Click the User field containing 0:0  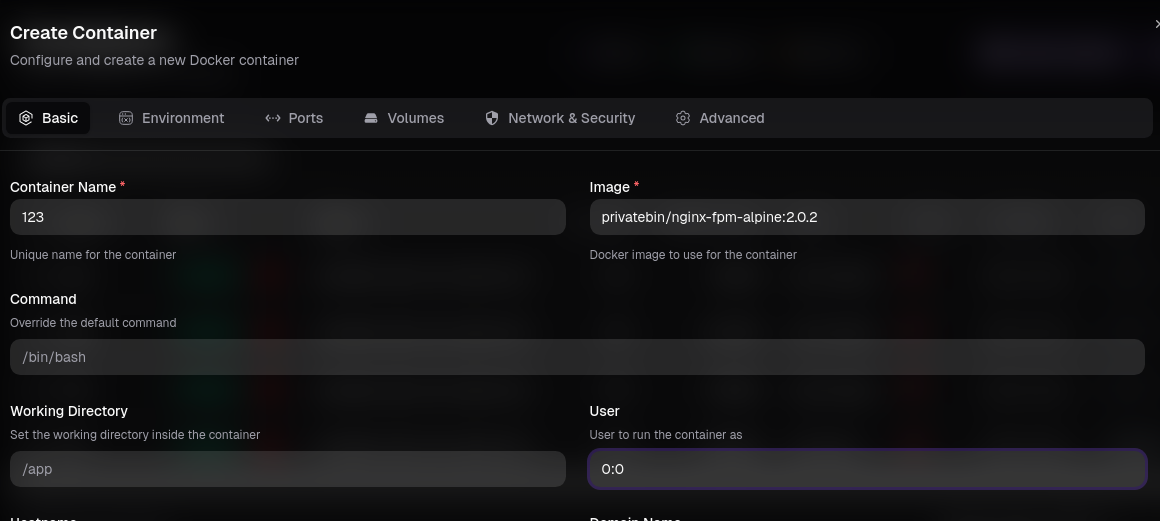coord(866,469)
